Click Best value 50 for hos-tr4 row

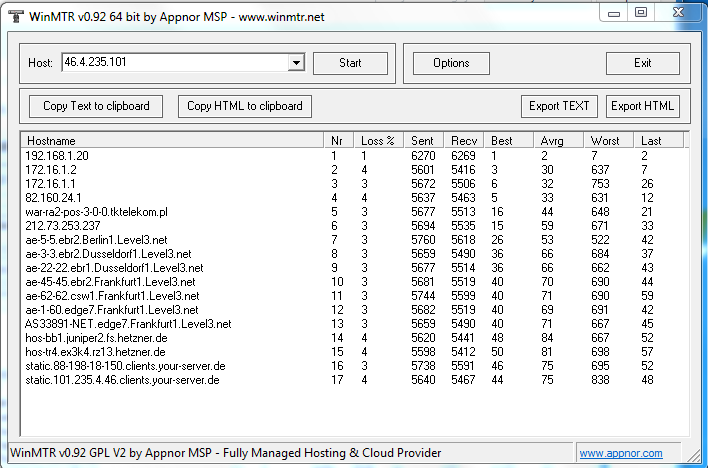(x=497, y=352)
